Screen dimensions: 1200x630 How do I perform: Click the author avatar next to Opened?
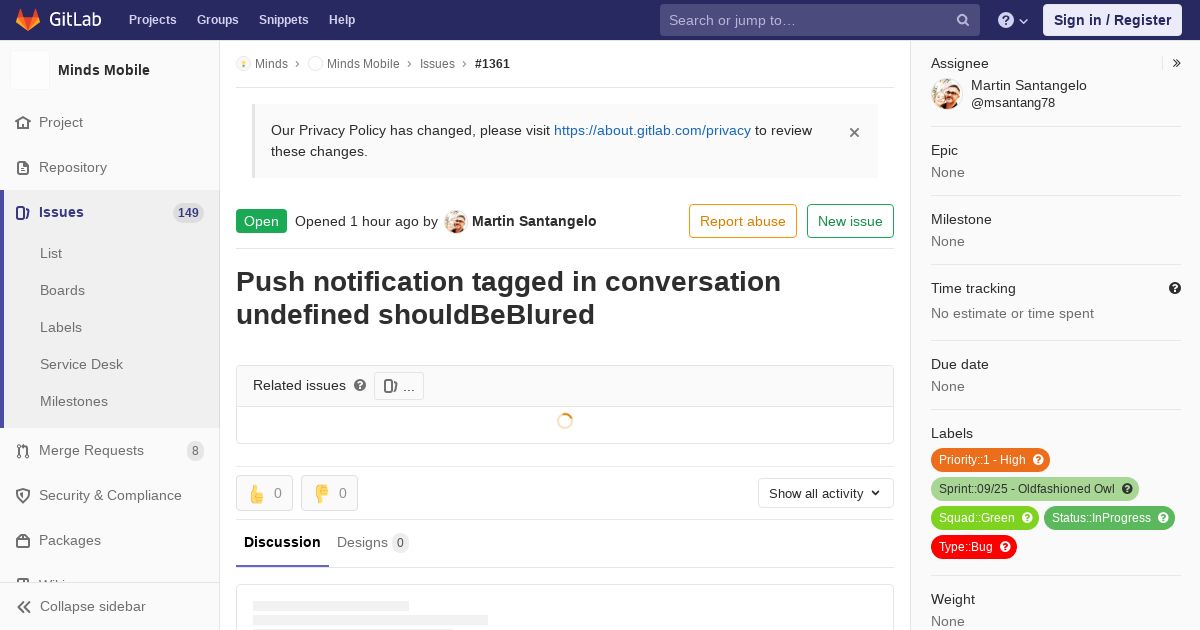456,222
